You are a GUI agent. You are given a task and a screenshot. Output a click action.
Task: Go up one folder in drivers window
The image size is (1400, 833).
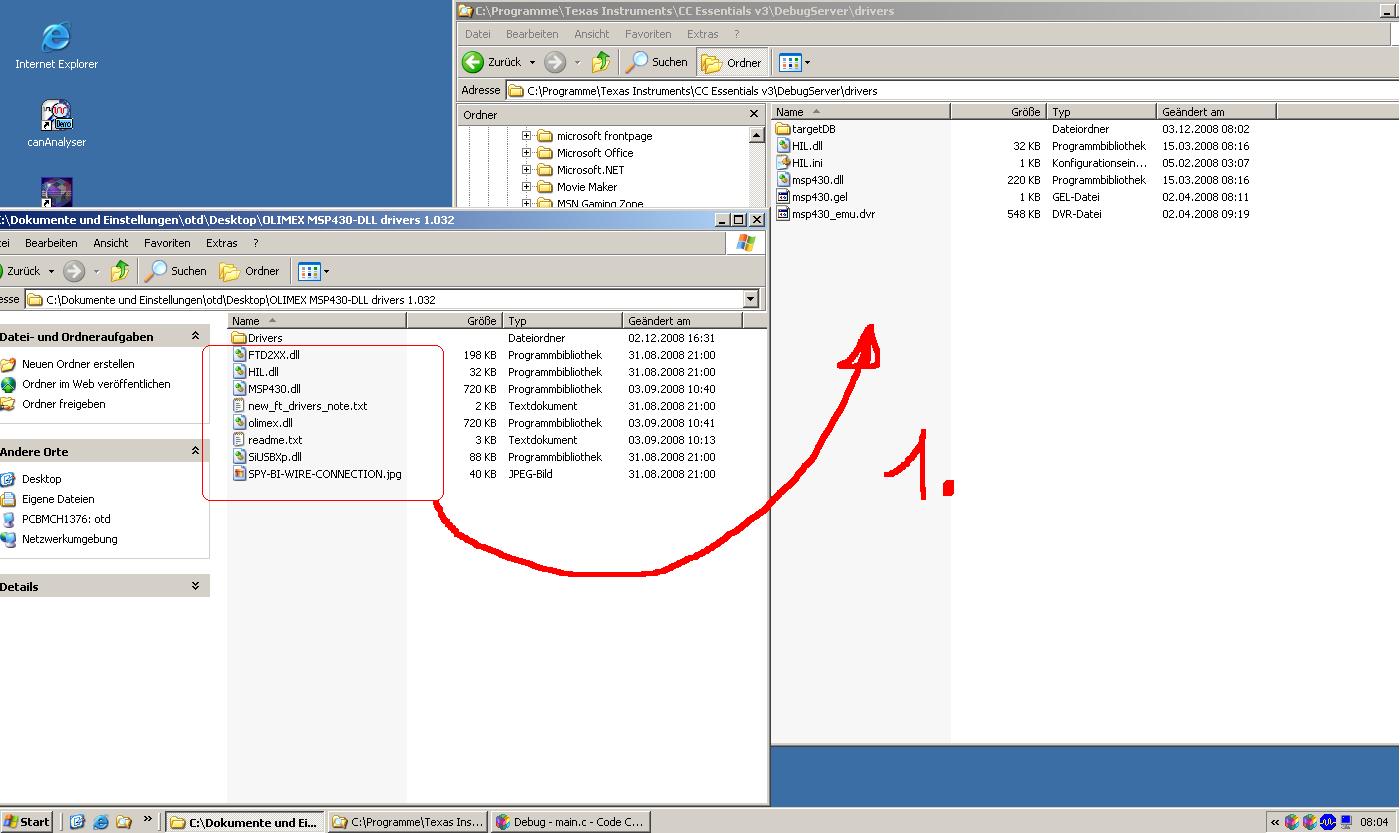(x=600, y=62)
